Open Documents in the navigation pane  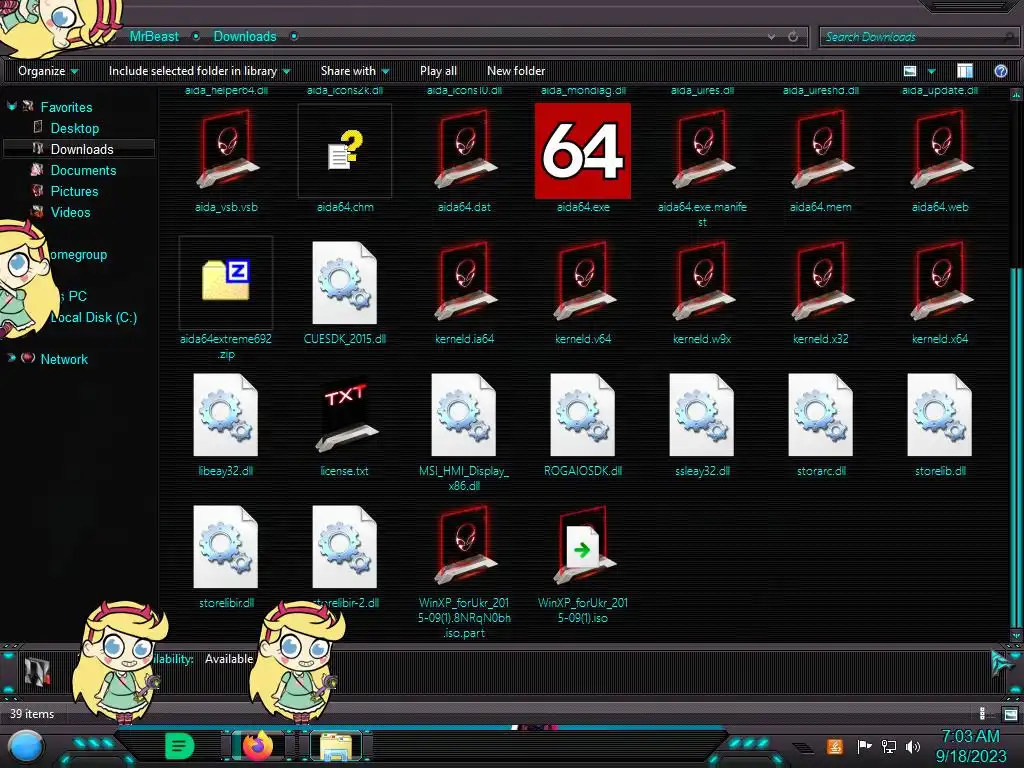click(84, 170)
